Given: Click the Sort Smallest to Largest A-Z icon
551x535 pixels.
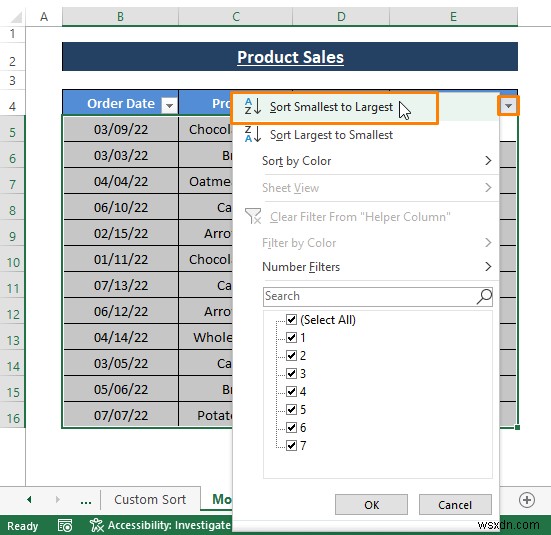Looking at the screenshot, I should [x=253, y=107].
